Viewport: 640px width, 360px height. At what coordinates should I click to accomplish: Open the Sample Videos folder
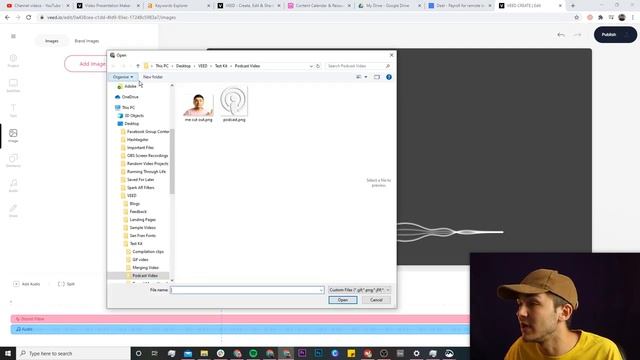(x=142, y=228)
